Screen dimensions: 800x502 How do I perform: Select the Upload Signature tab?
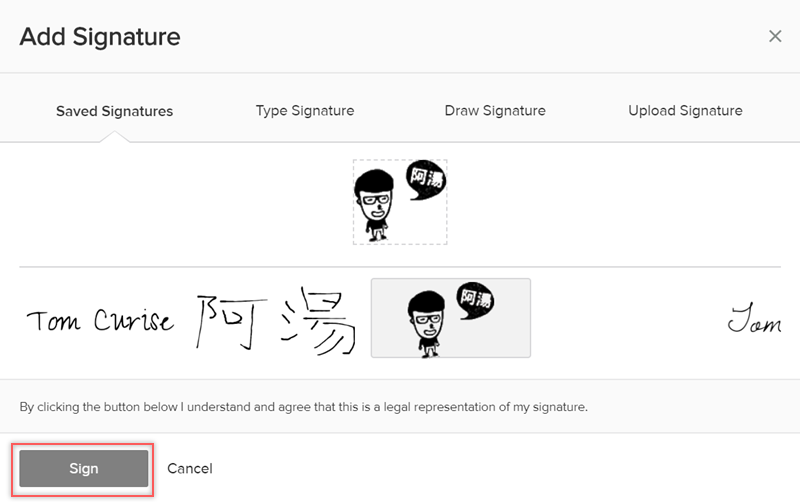pyautogui.click(x=685, y=111)
